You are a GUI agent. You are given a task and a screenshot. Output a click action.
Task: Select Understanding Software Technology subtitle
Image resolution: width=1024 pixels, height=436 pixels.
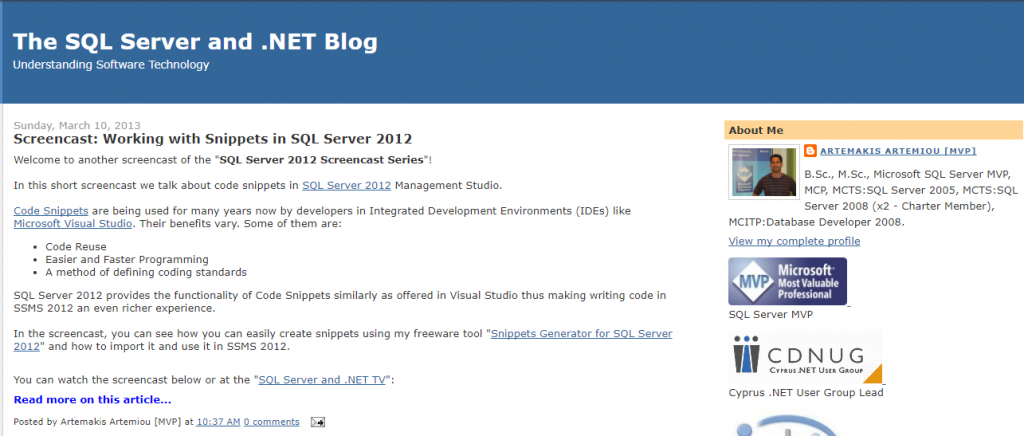(111, 65)
